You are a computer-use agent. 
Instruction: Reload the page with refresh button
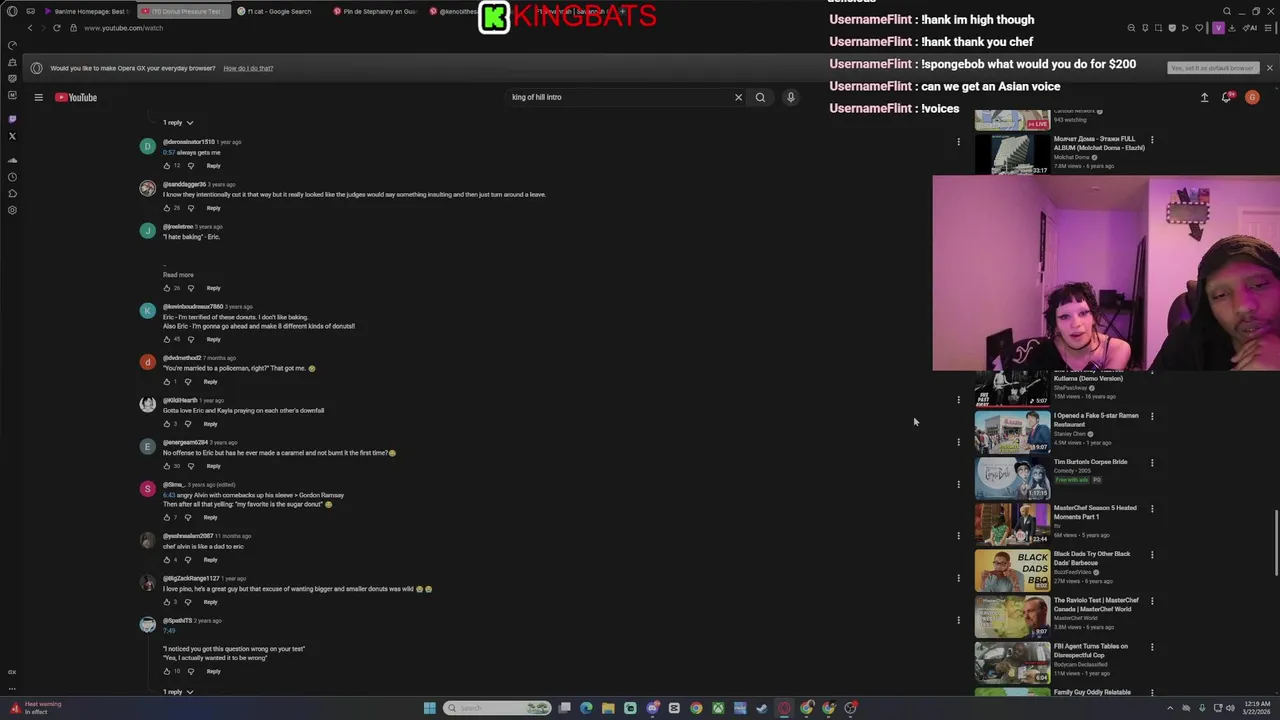[x=56, y=28]
